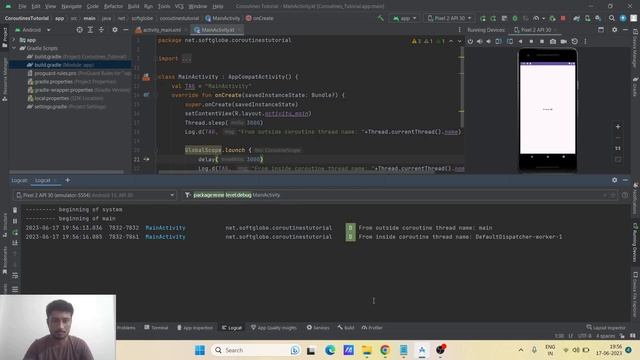Click the Logcat filter input field
Image resolution: width=640 pixels, height=360 pixels.
pos(399,195)
